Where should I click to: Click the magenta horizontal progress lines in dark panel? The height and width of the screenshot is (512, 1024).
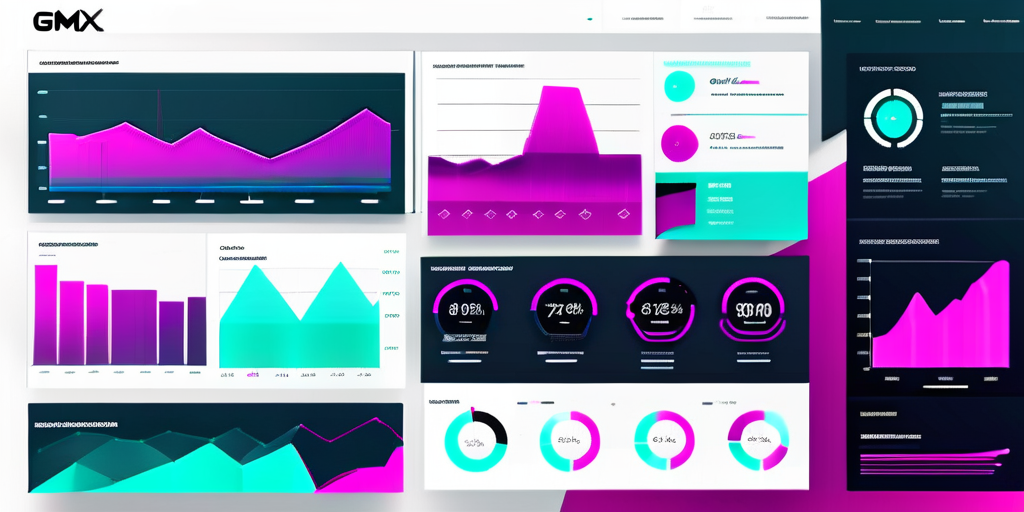click(934, 462)
